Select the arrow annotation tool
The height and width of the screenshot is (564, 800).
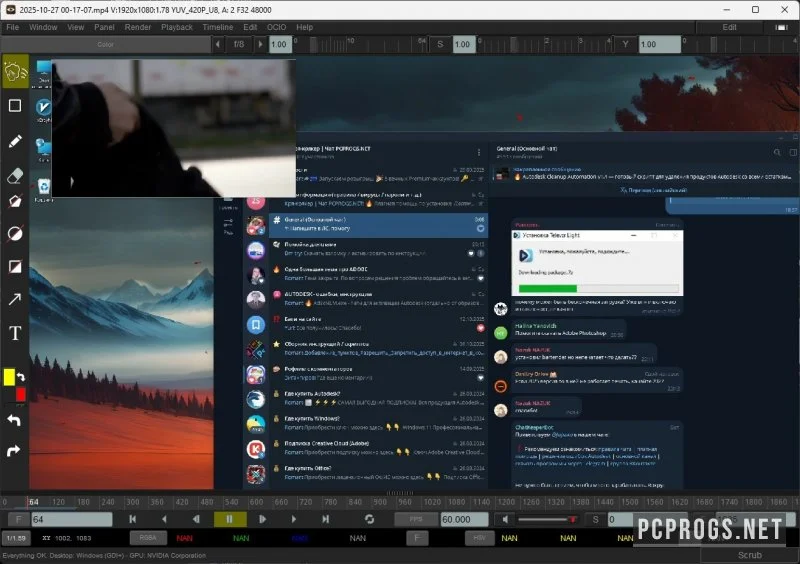point(15,299)
